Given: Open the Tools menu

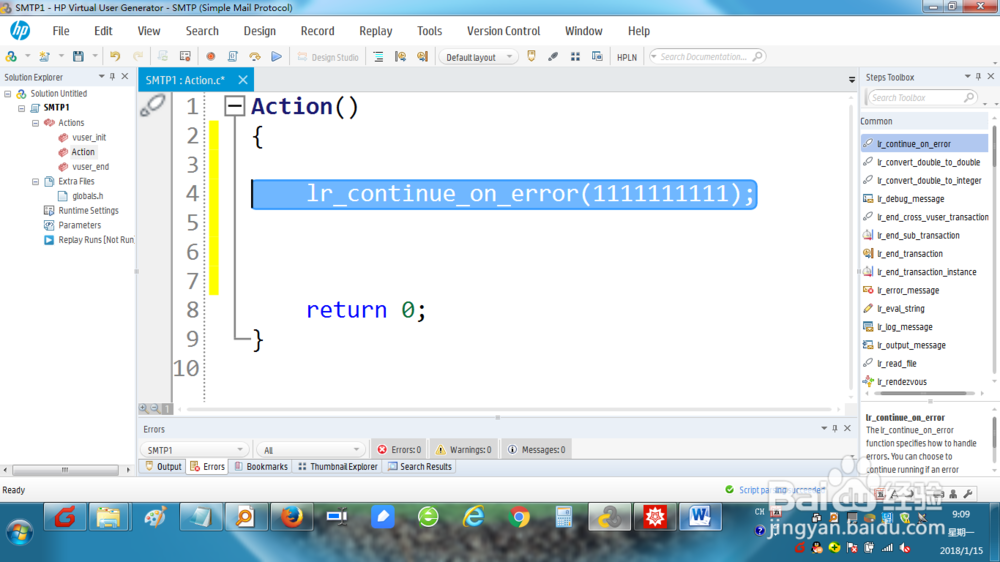Looking at the screenshot, I should coord(429,31).
